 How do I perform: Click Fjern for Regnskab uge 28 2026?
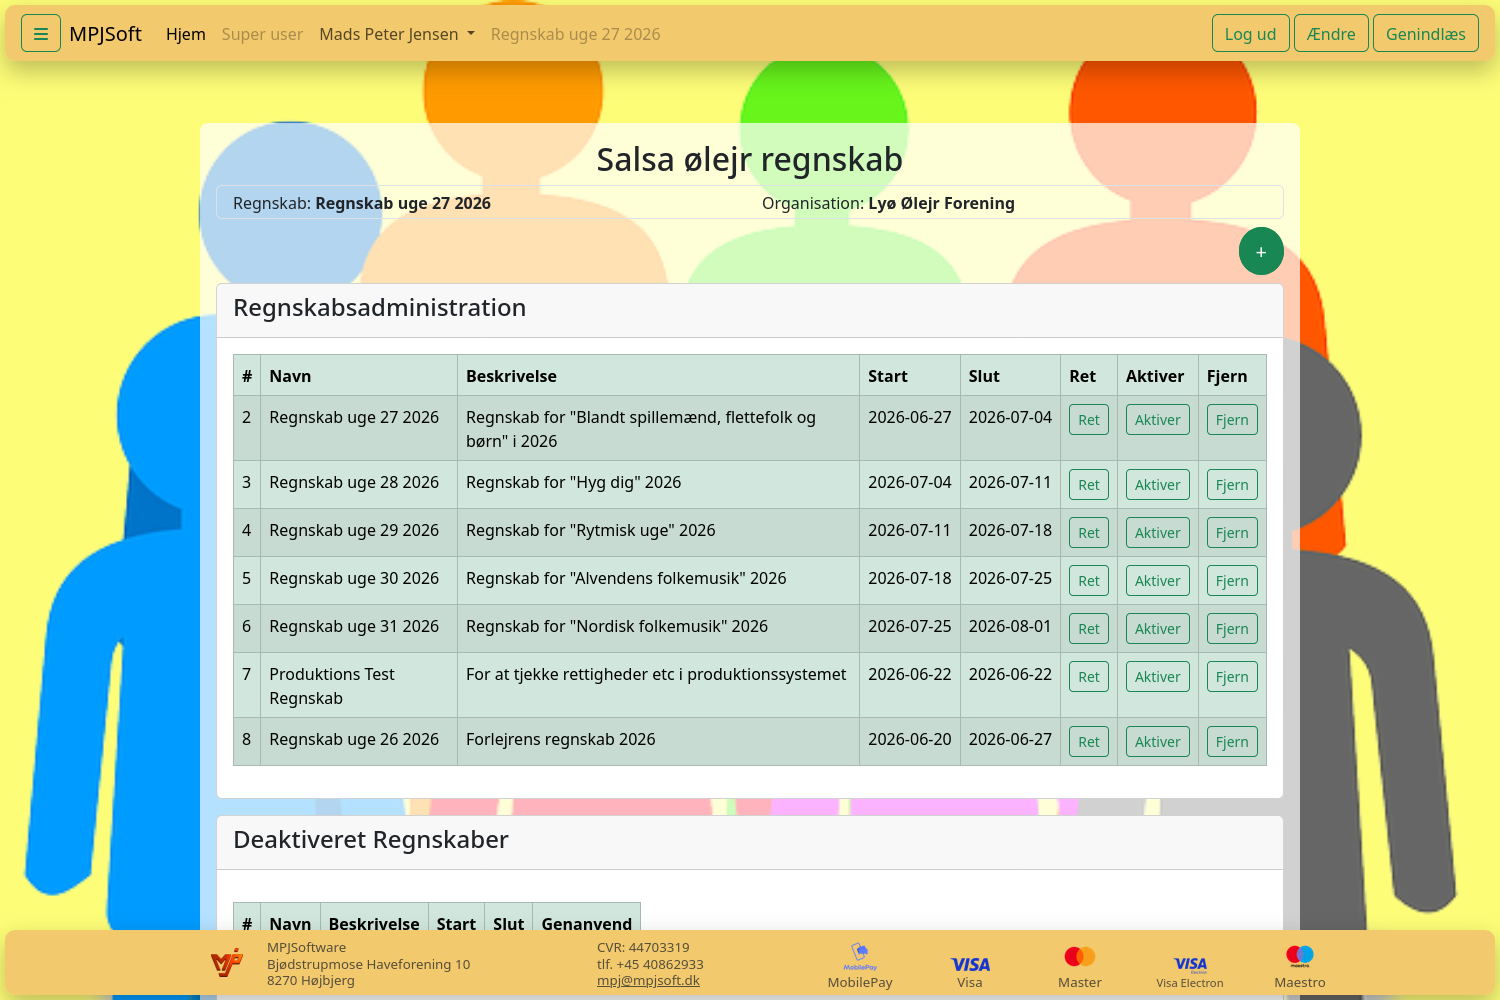[x=1232, y=485]
